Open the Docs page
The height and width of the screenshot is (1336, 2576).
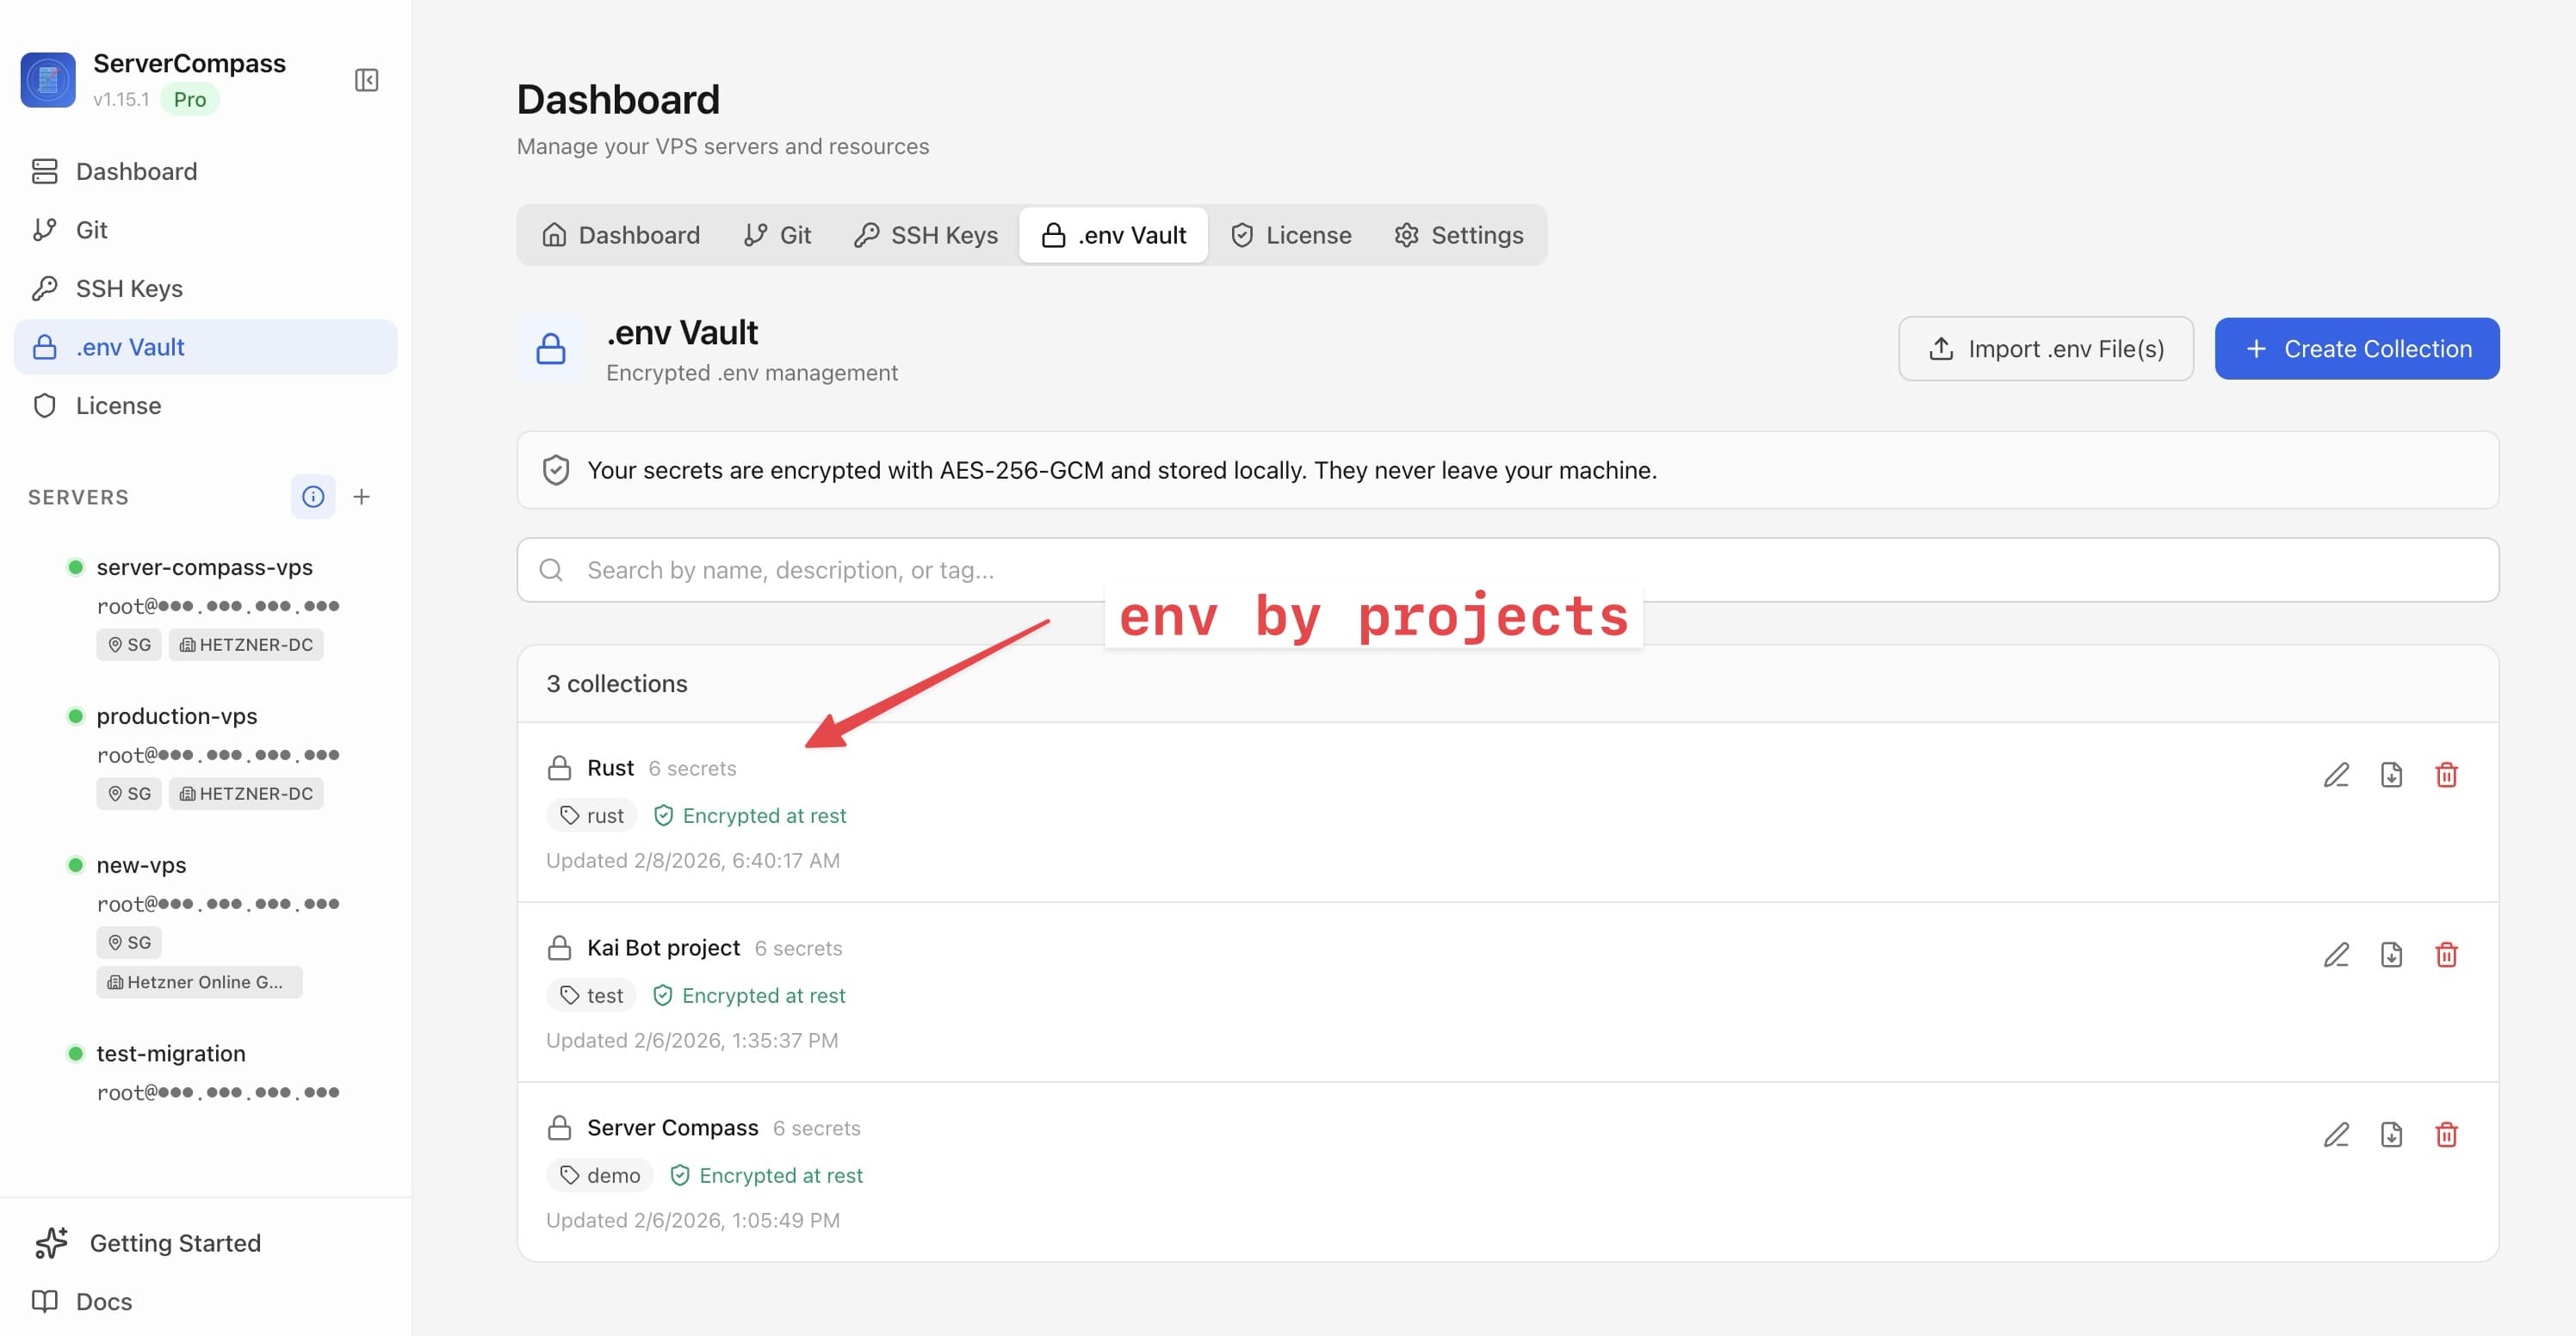click(x=103, y=1301)
